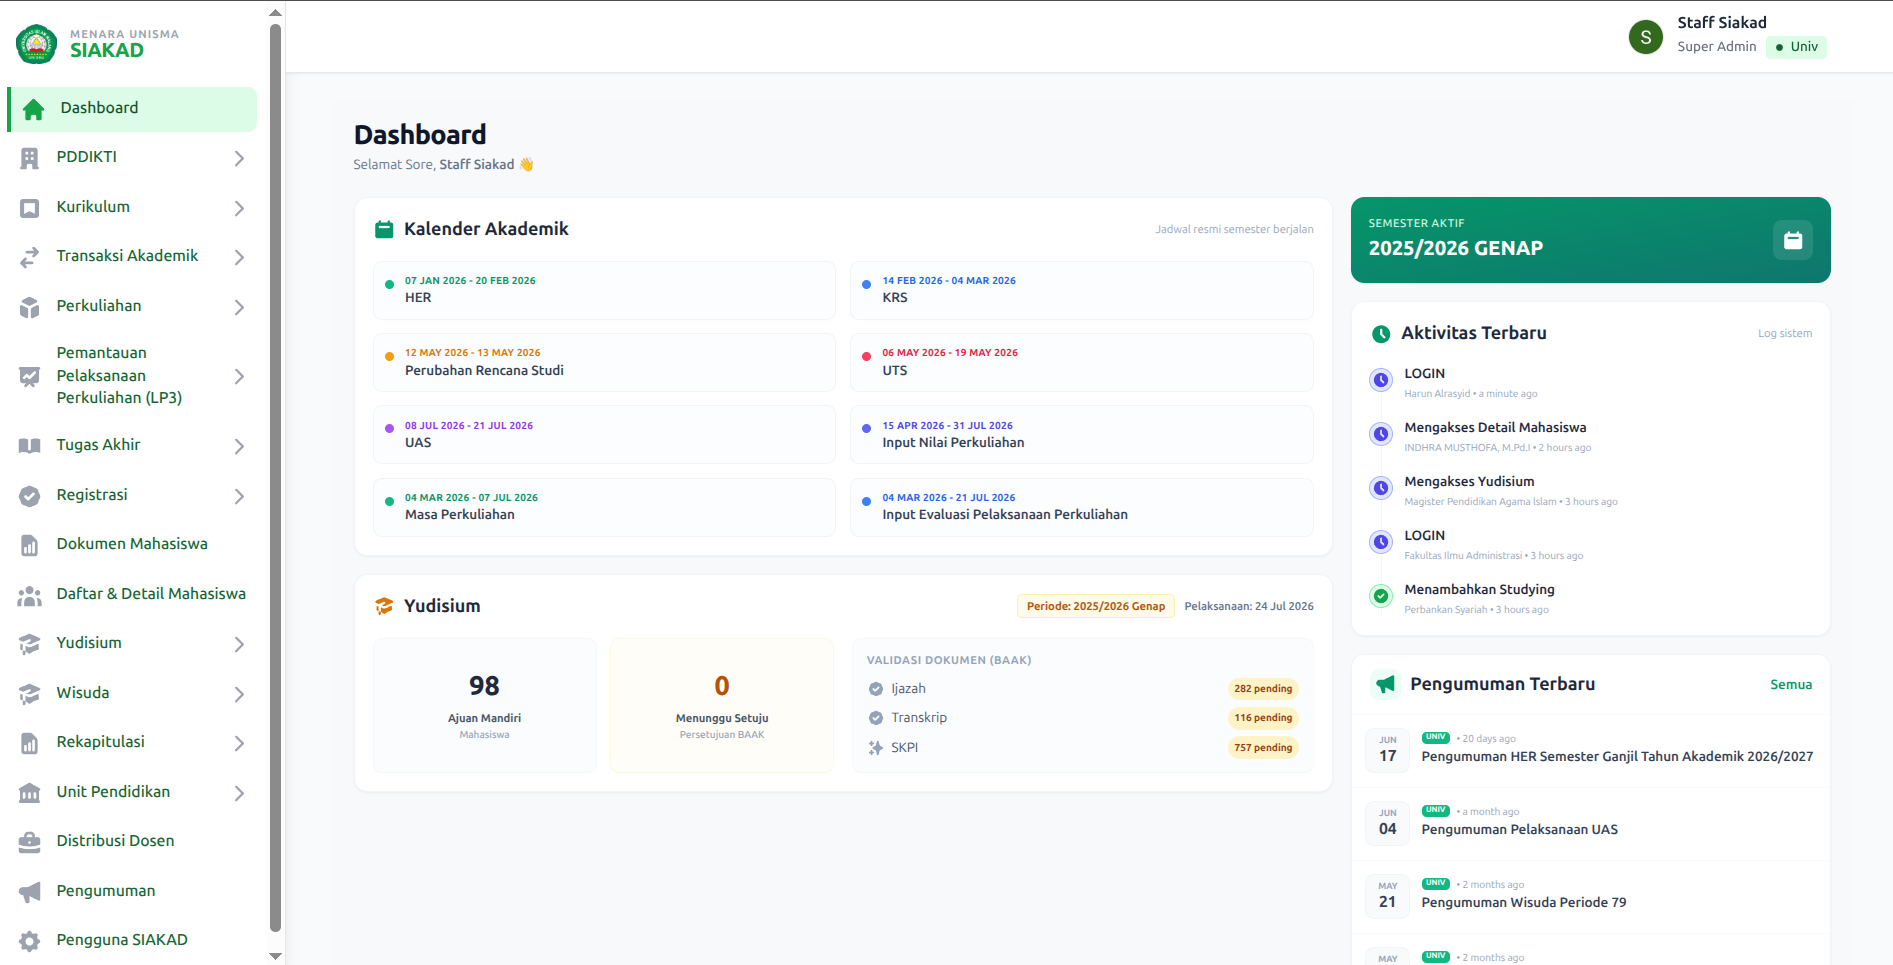Expand the Transaksi Akademik chevron
The height and width of the screenshot is (965, 1893).
[239, 257]
